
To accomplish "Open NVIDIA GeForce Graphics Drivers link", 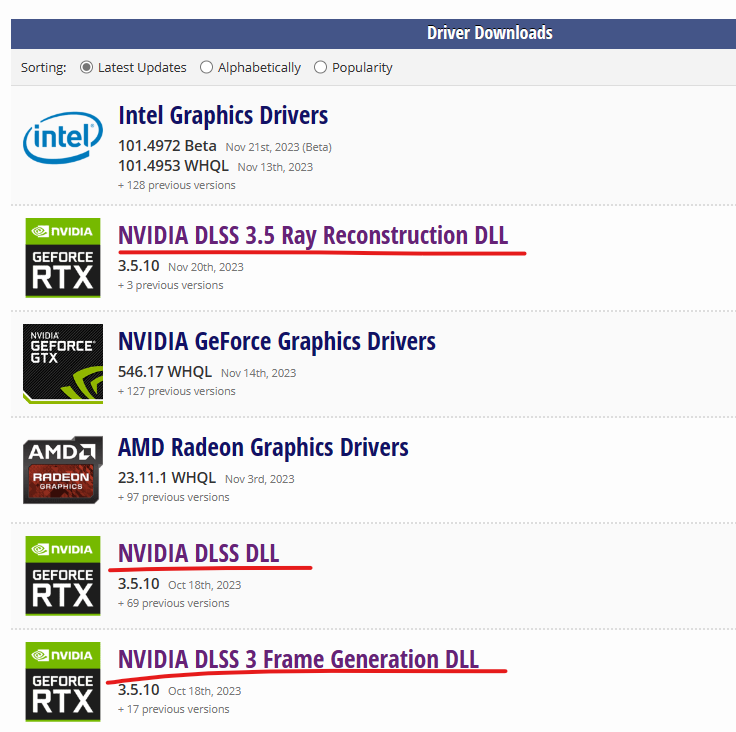I will [277, 341].
